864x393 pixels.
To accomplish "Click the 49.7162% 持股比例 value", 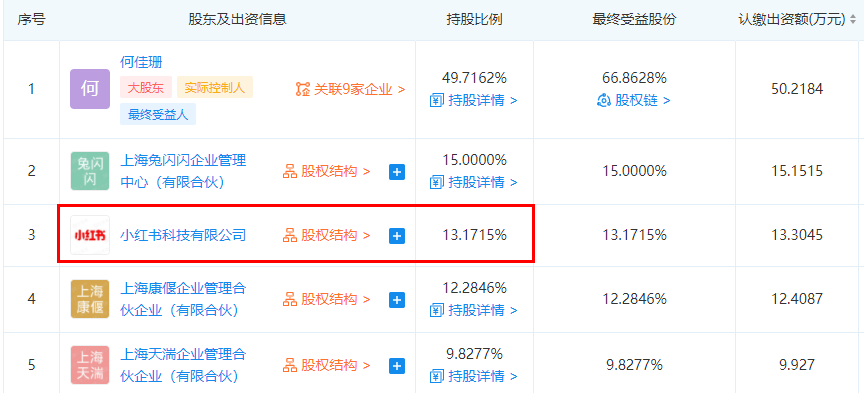I will coord(474,78).
